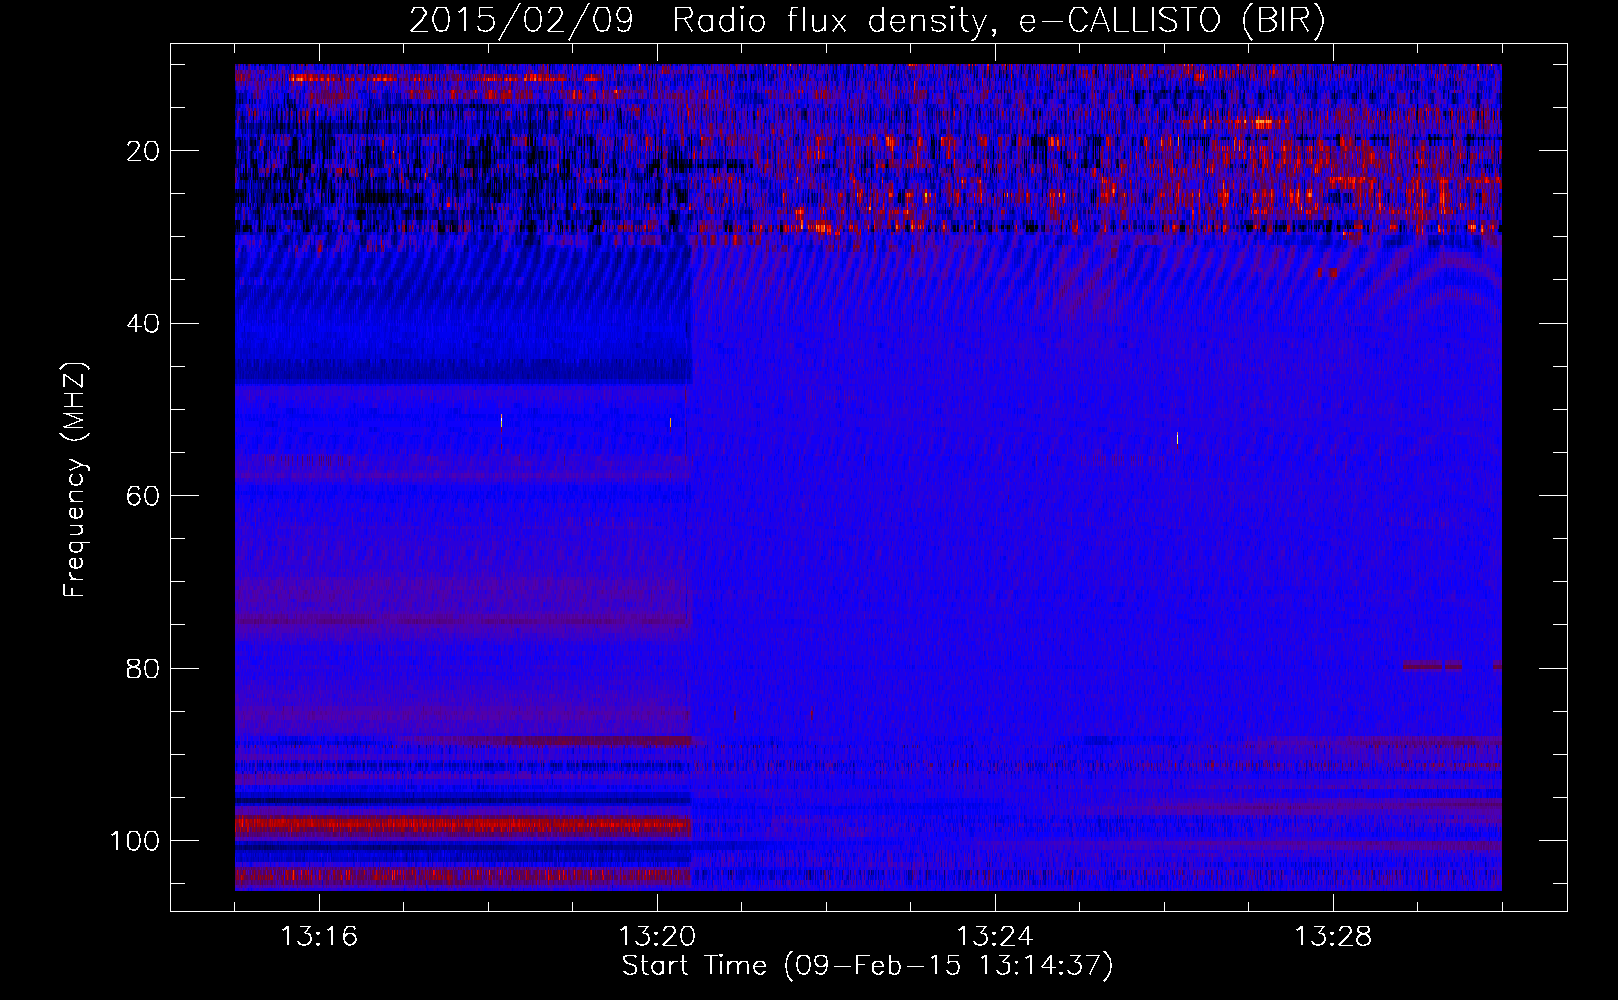Click the 13:24 time tick label

995,937
